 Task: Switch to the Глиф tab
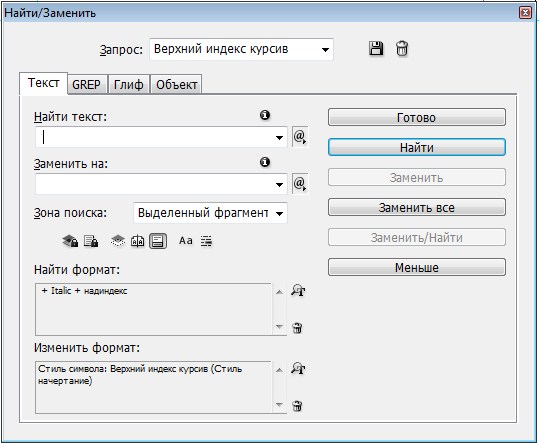pyautogui.click(x=129, y=85)
